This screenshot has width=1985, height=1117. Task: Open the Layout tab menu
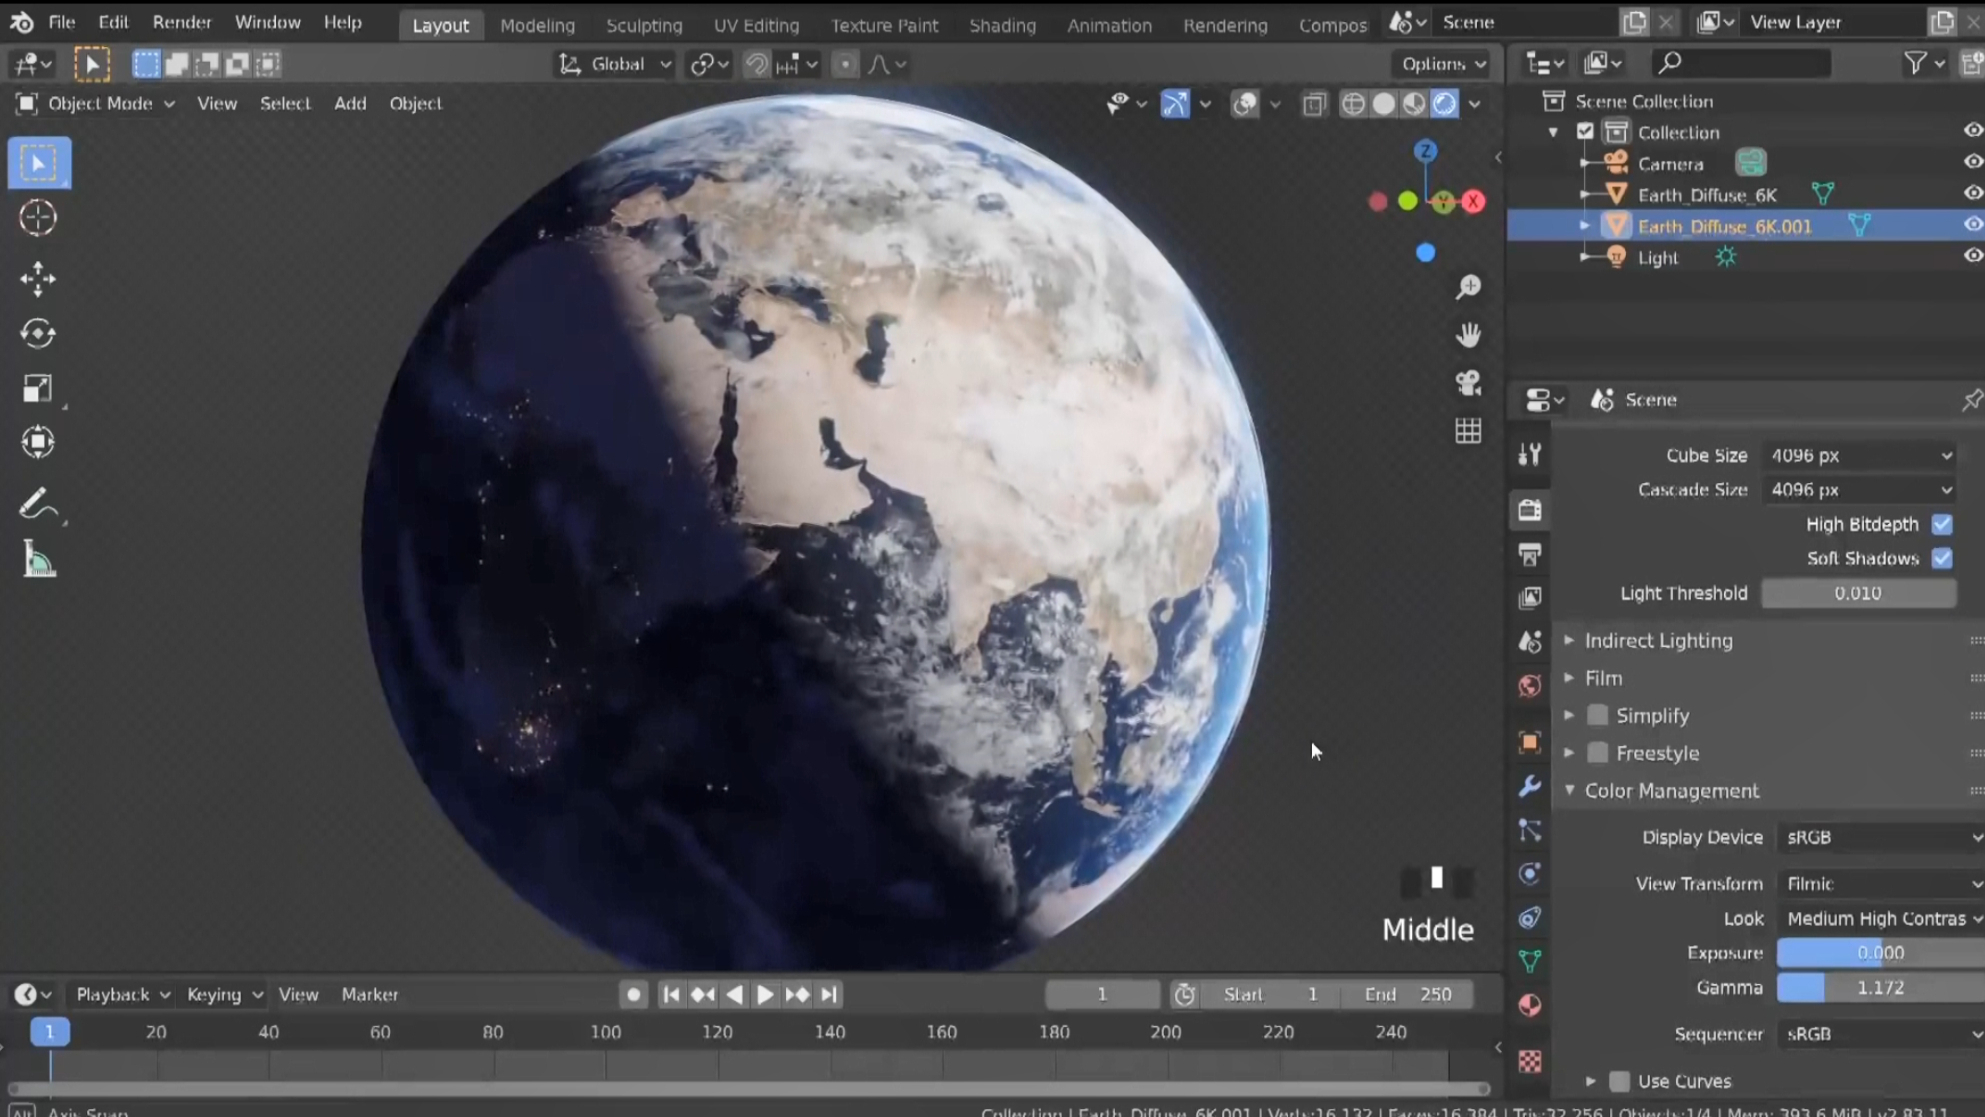point(439,25)
